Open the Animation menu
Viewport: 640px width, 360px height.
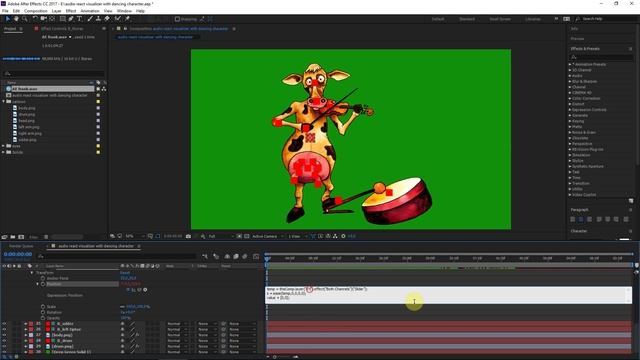click(90, 11)
